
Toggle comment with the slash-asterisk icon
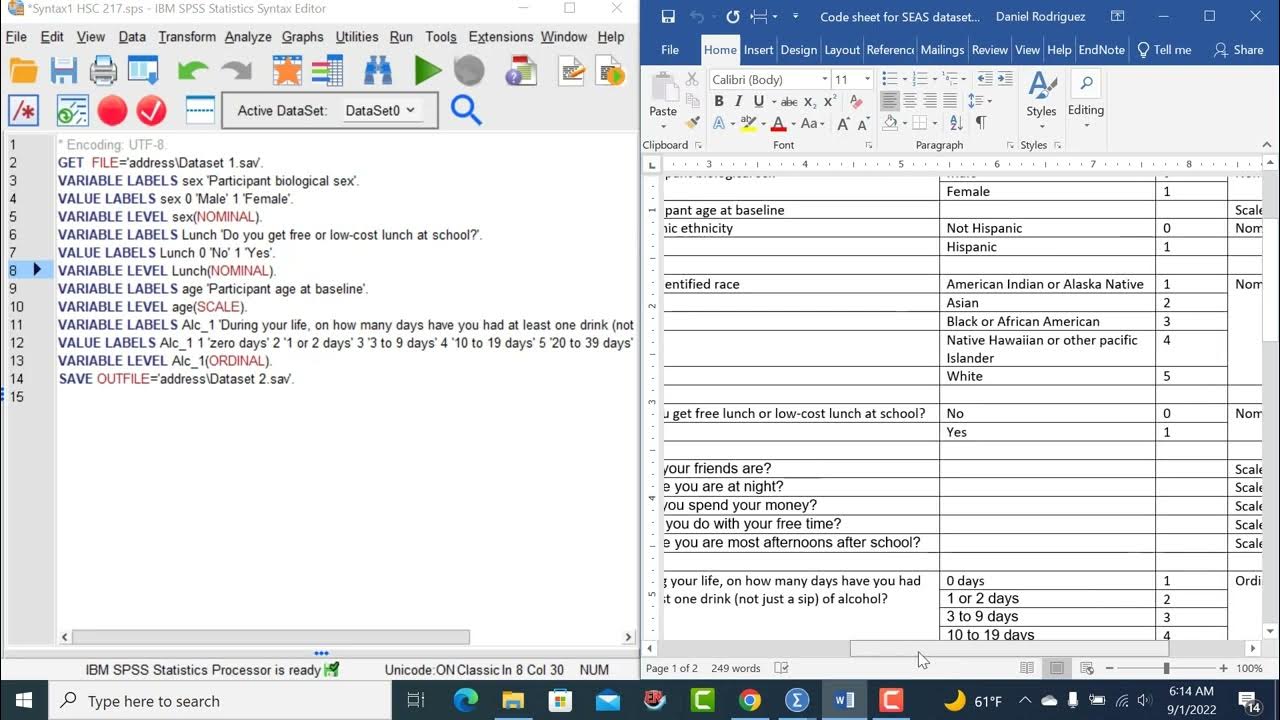[x=23, y=111]
